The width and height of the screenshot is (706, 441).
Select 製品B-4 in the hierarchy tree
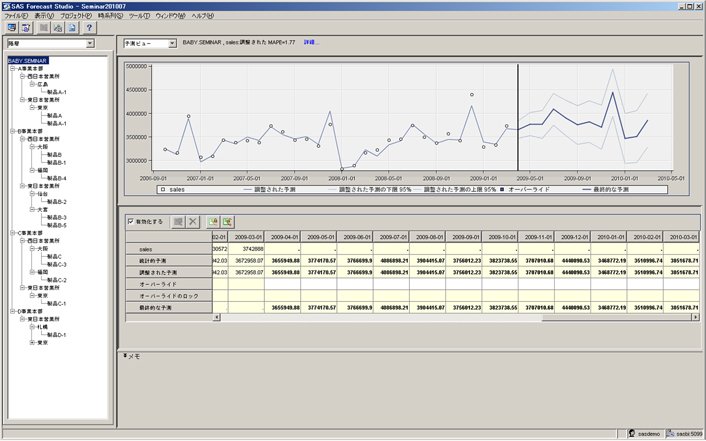pyautogui.click(x=57, y=178)
